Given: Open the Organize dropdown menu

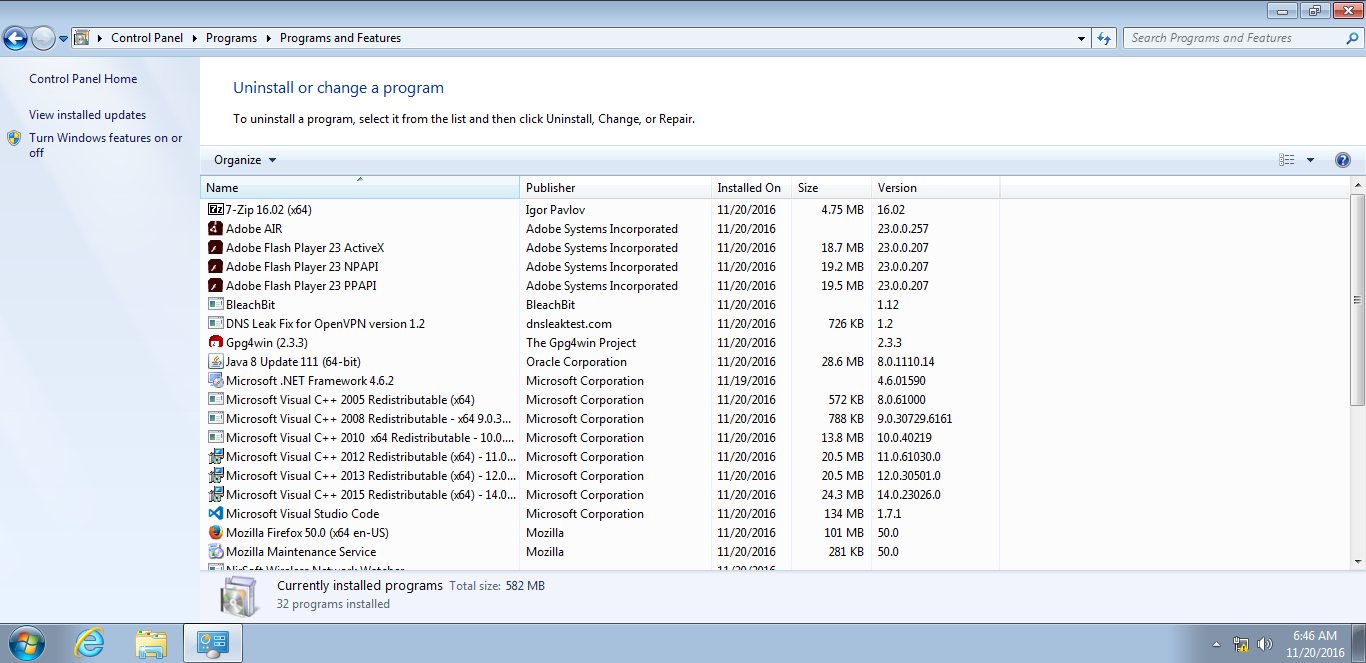Looking at the screenshot, I should pos(245,160).
